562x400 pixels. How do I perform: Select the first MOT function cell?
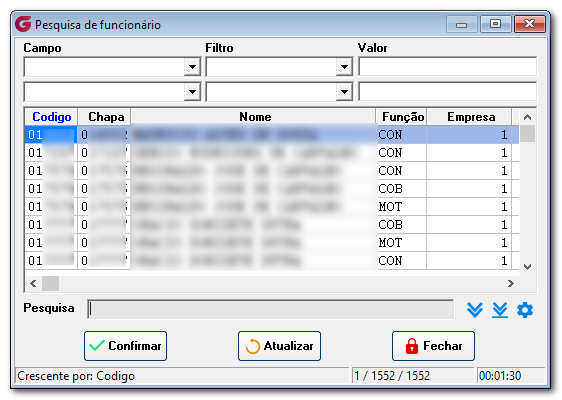tap(401, 206)
